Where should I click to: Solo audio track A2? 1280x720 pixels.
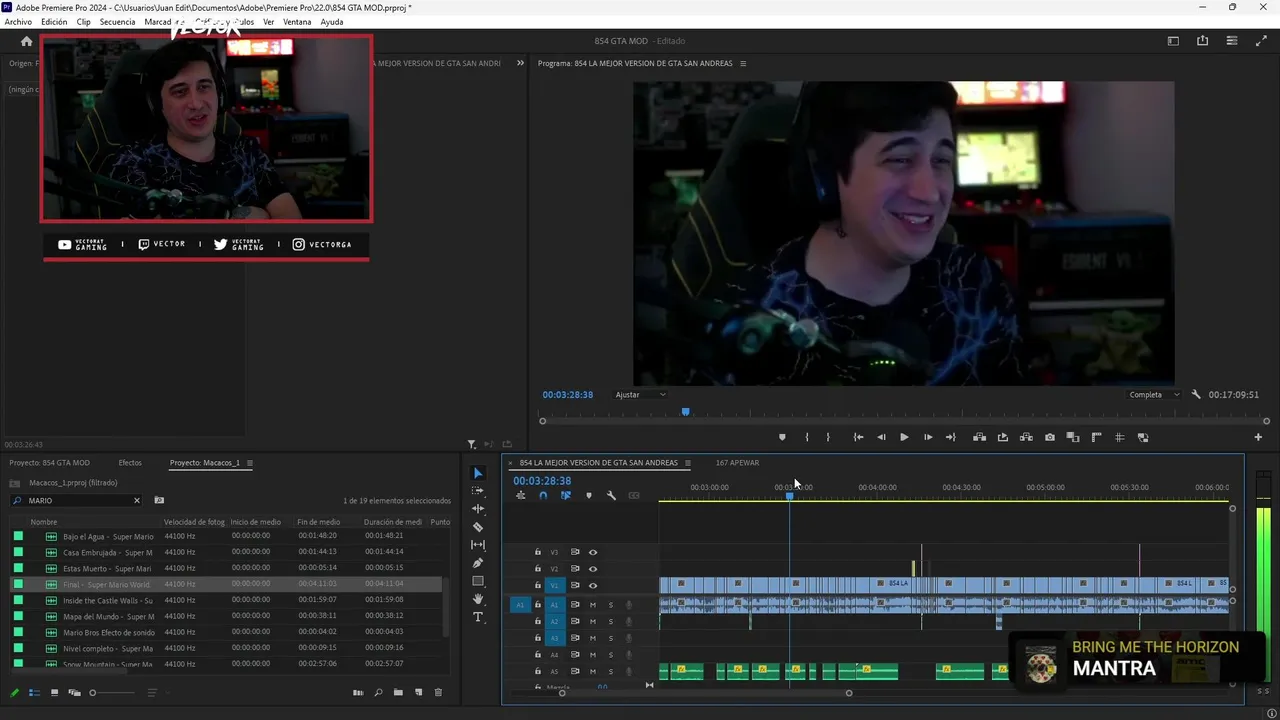coord(610,622)
